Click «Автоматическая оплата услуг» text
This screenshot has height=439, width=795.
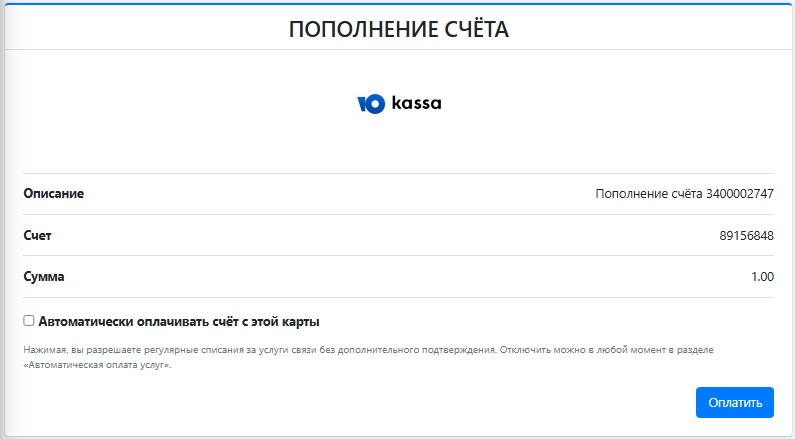coord(97,364)
